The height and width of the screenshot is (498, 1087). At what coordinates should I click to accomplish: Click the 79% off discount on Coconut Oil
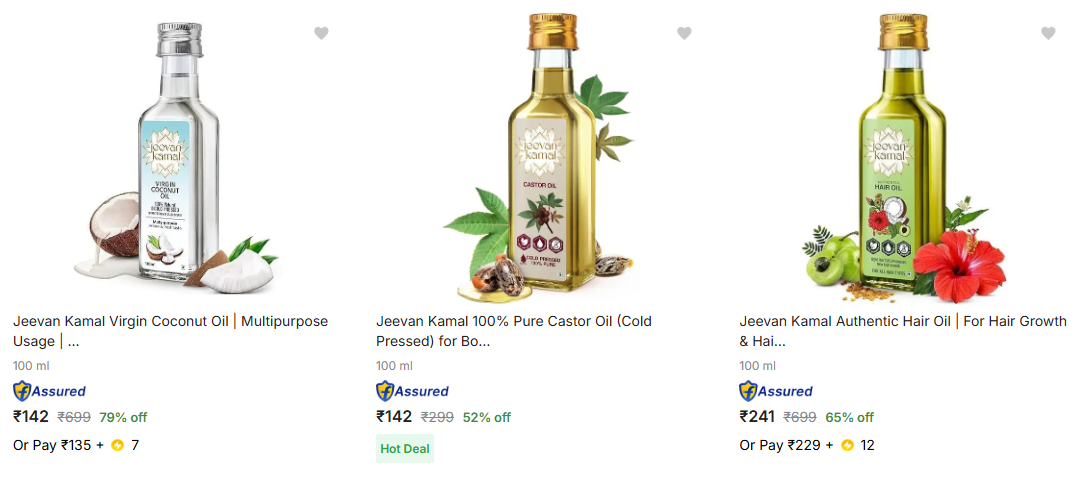pyautogui.click(x=123, y=417)
